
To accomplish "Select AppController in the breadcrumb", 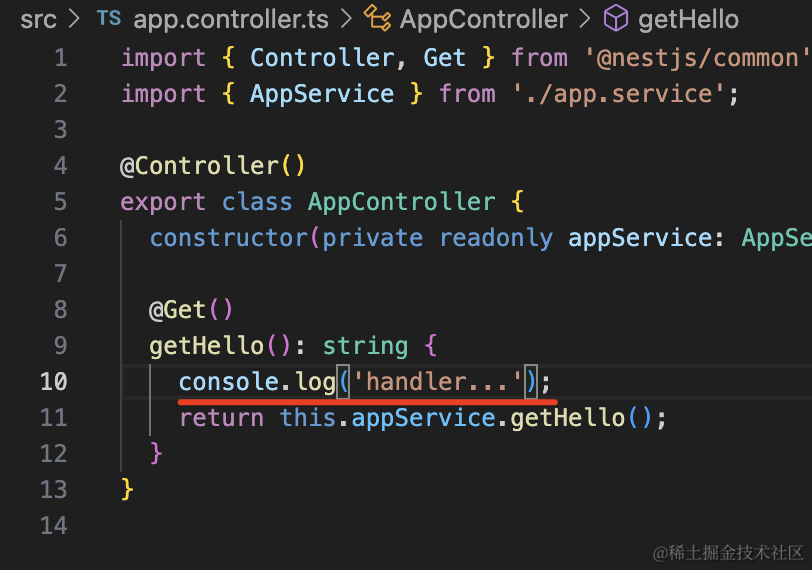I will [x=484, y=20].
